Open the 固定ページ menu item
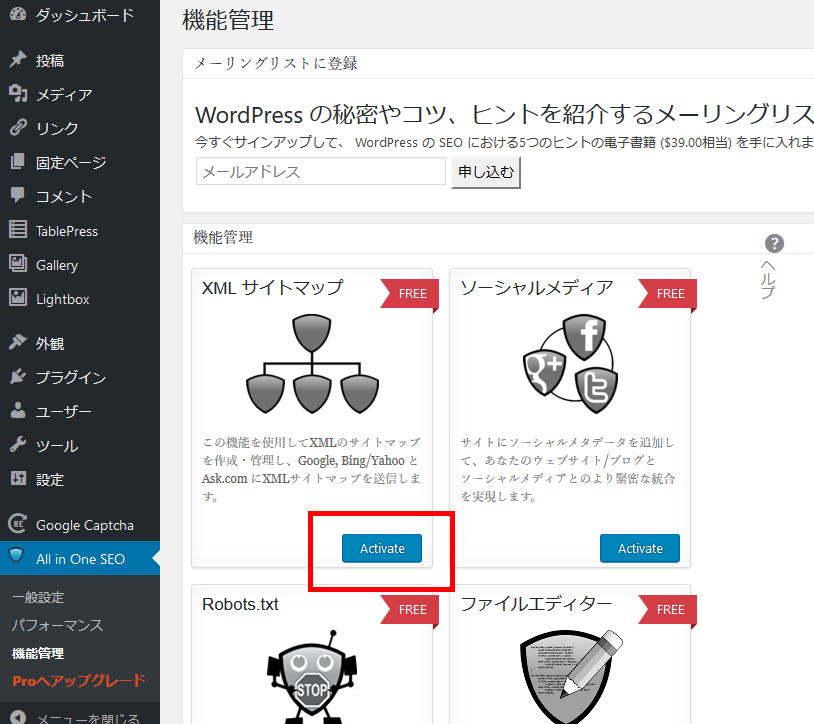 pyautogui.click(x=71, y=162)
